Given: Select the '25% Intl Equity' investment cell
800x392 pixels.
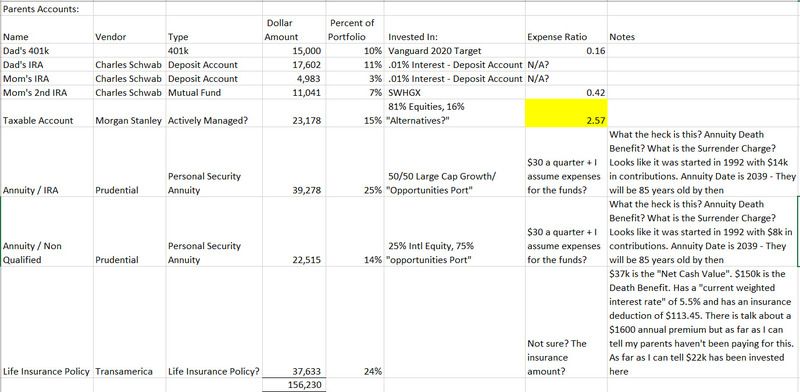Looking at the screenshot, I should coord(455,232).
